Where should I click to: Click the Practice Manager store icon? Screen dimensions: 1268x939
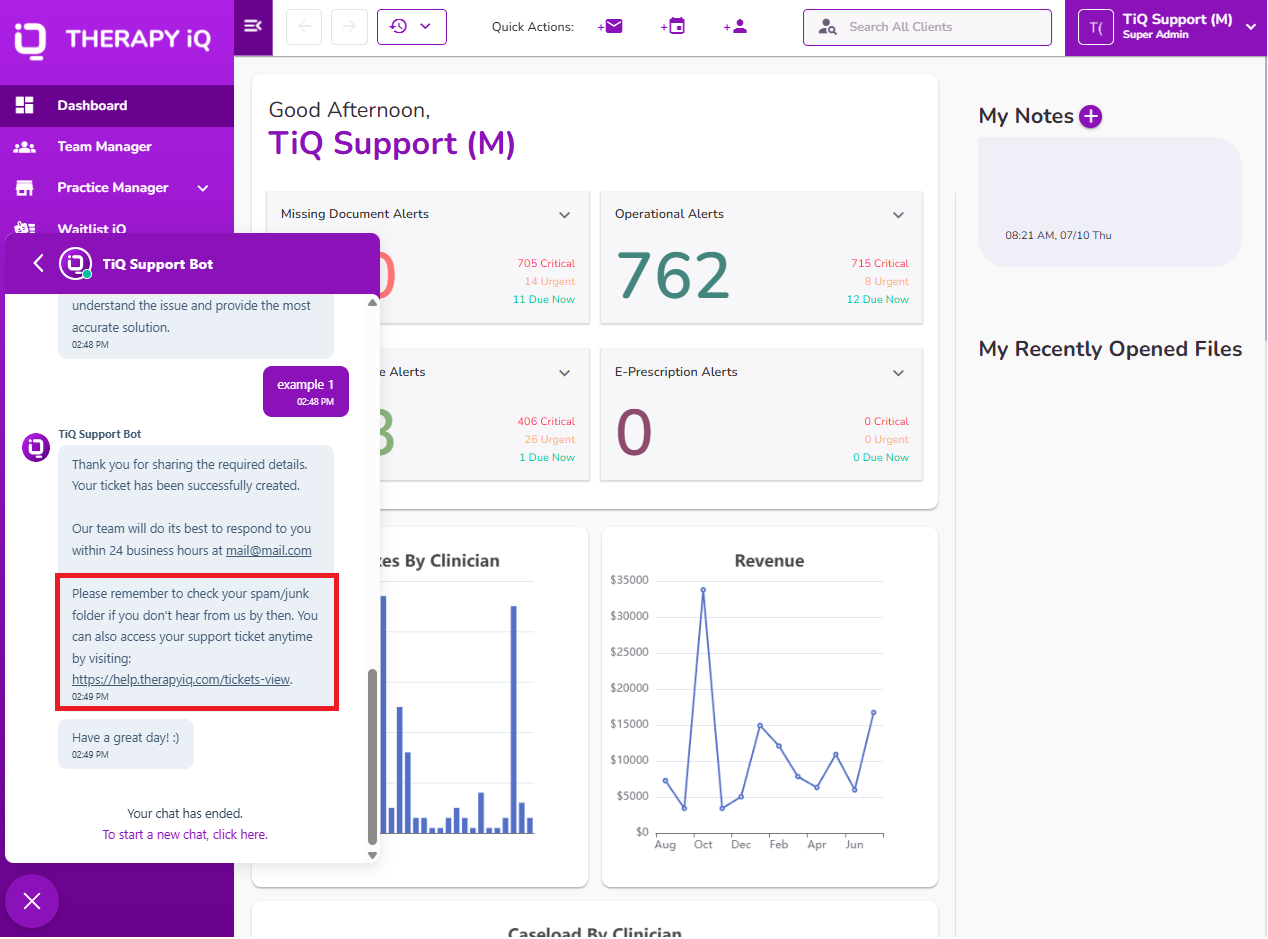(25, 188)
